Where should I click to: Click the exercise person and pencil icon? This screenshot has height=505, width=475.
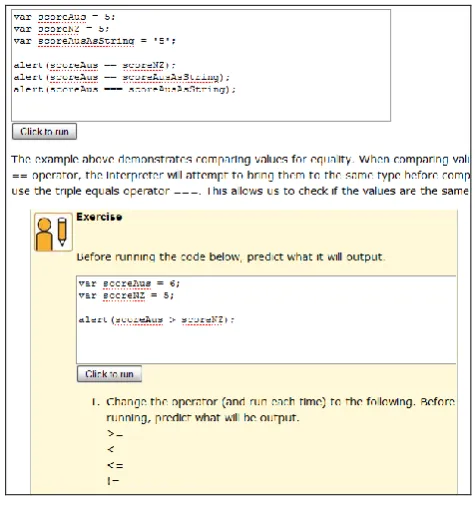53,232
